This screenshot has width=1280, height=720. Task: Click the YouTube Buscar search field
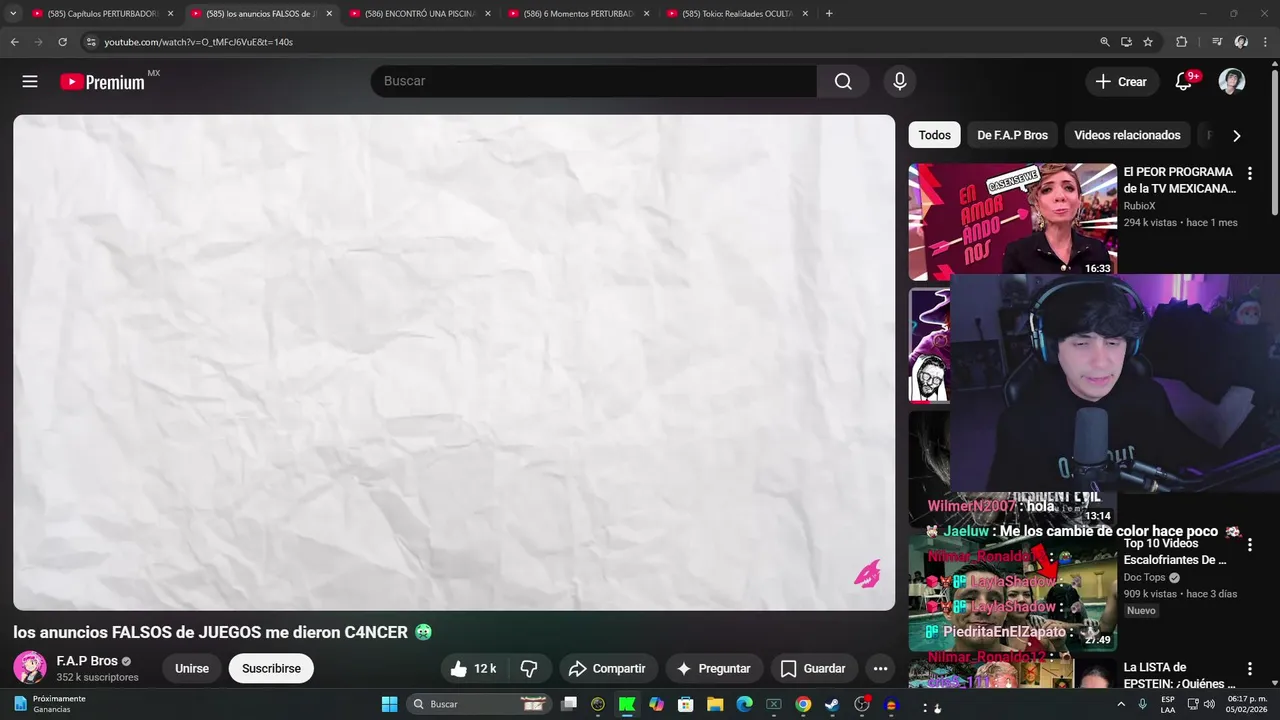594,82
